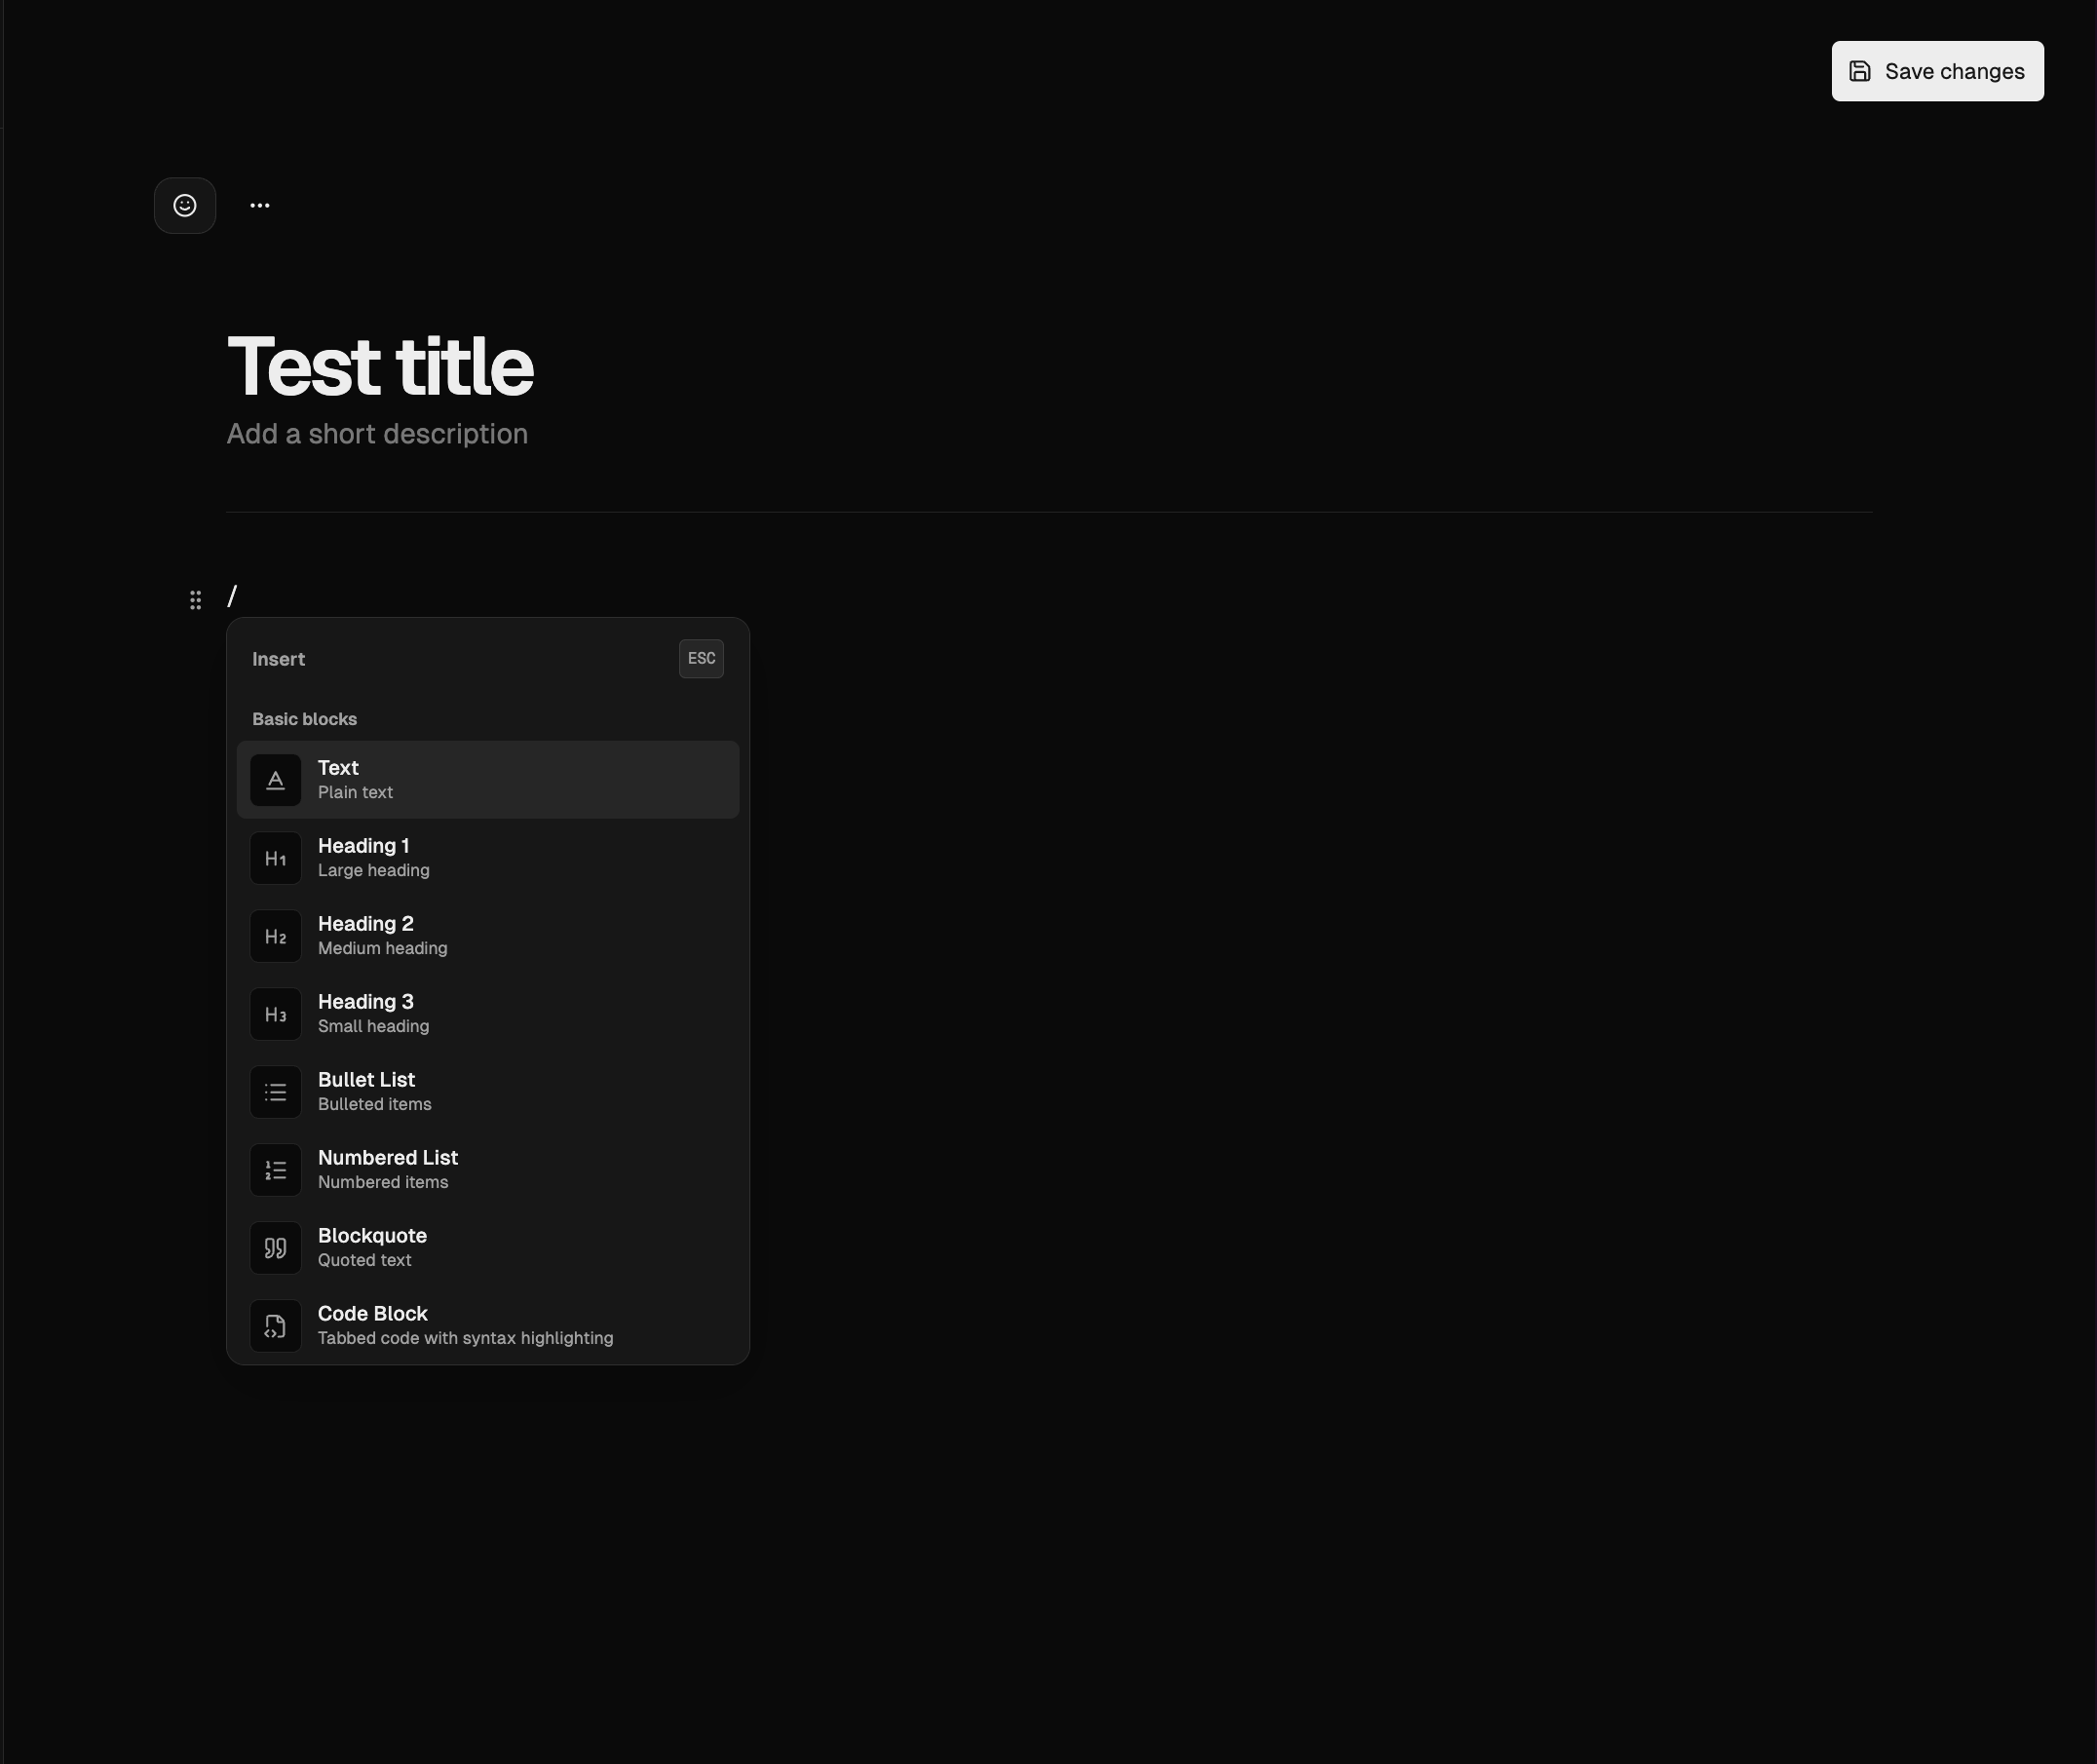2097x1764 pixels.
Task: Insert a Heading 2 block
Action: [488, 936]
